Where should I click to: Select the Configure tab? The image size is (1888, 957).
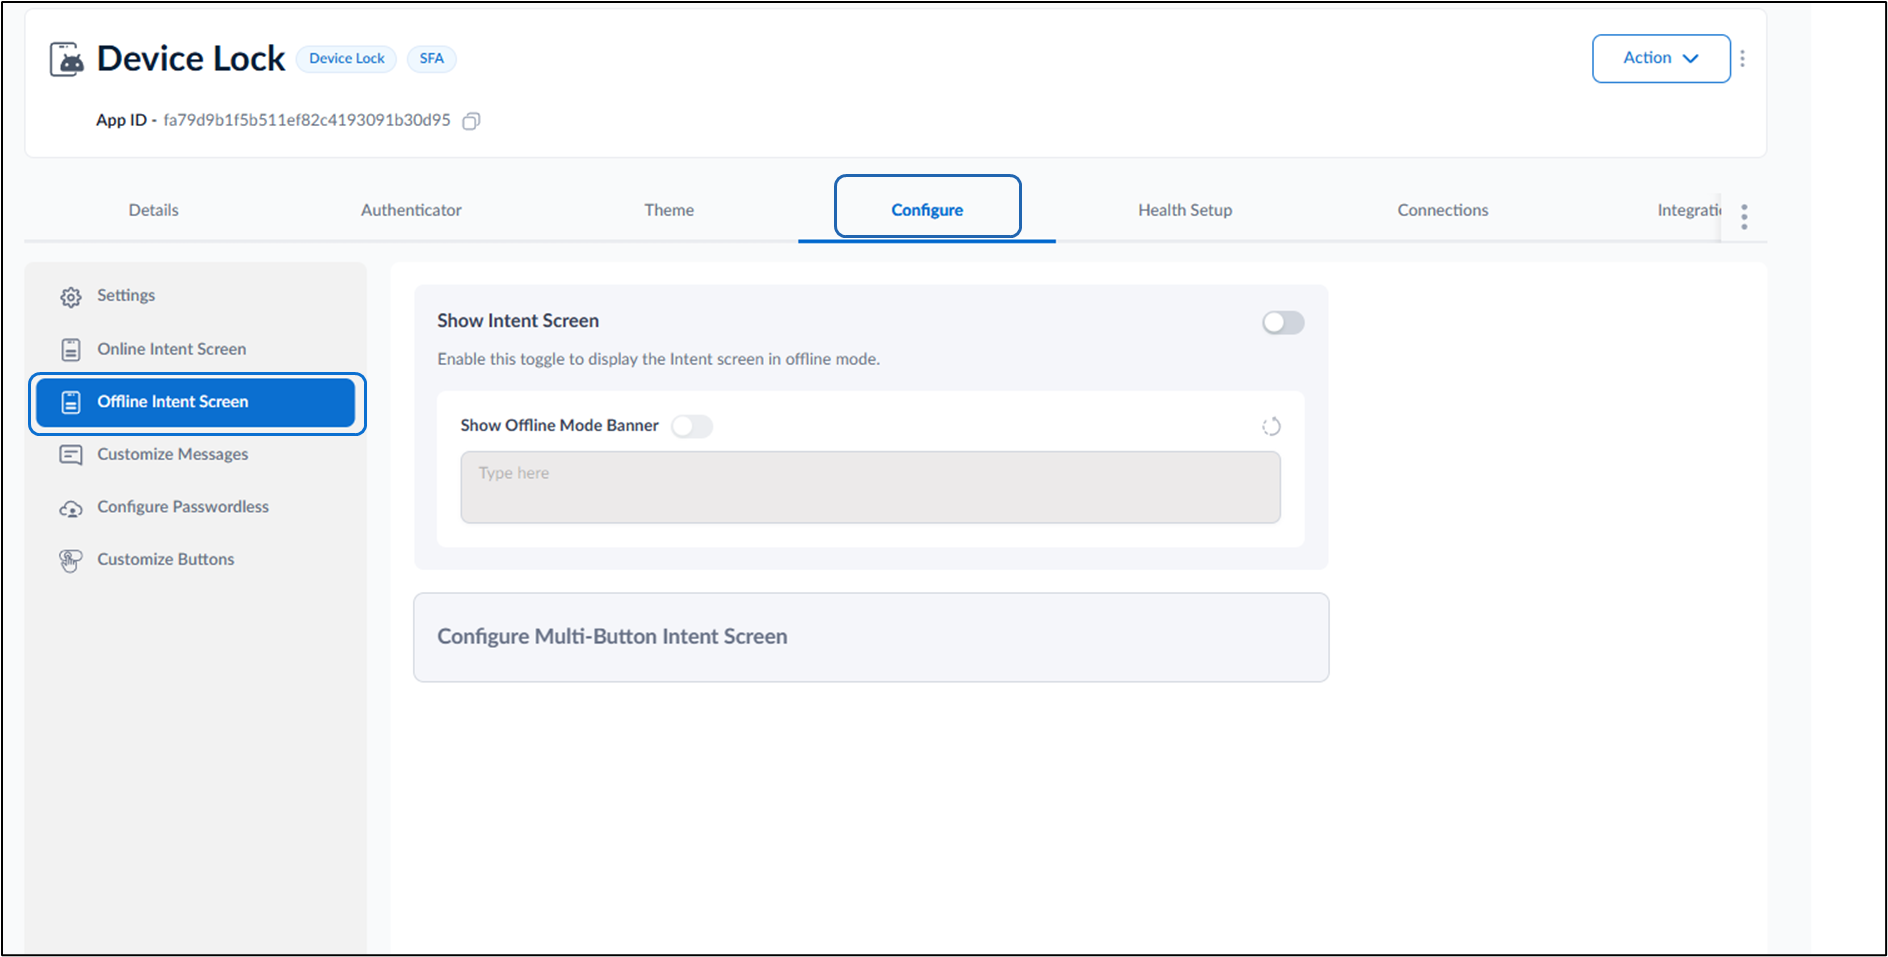click(927, 210)
